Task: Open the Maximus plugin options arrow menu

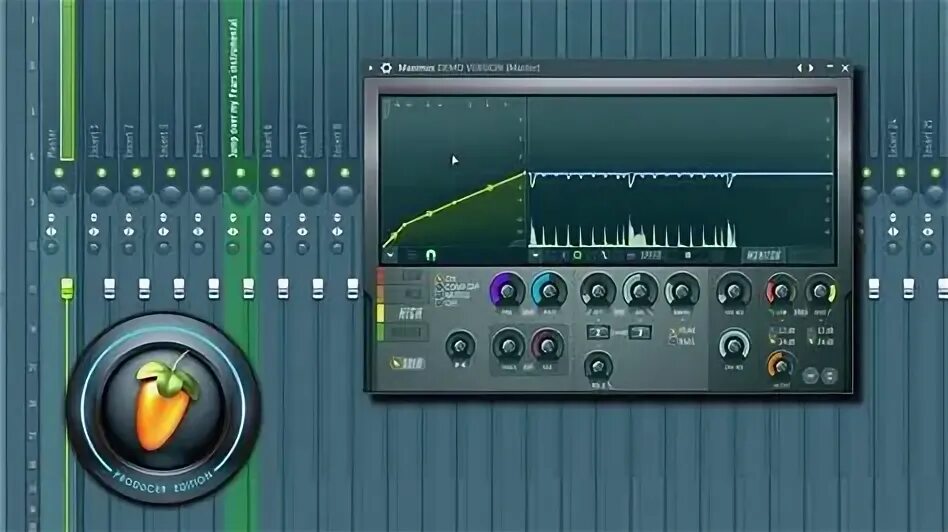Action: pos(371,68)
